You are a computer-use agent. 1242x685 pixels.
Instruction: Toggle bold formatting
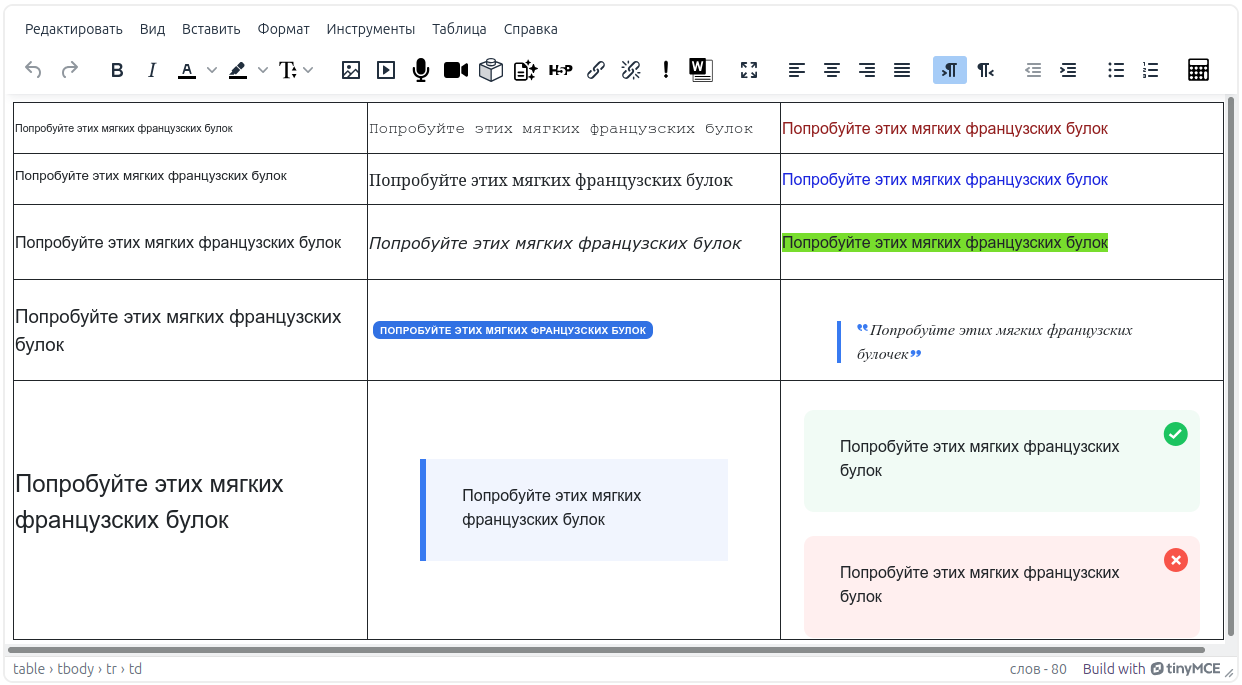click(x=117, y=70)
